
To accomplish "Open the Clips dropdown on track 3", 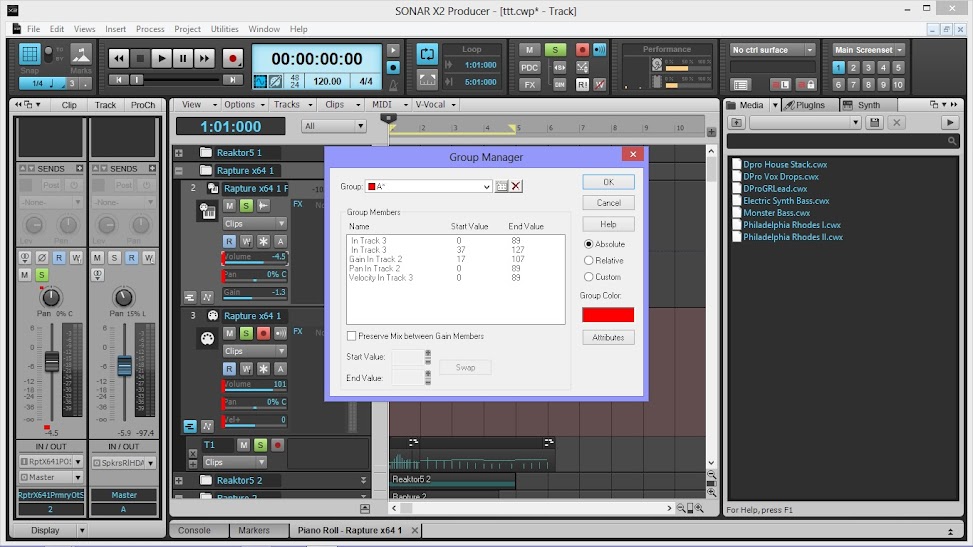I will point(254,351).
